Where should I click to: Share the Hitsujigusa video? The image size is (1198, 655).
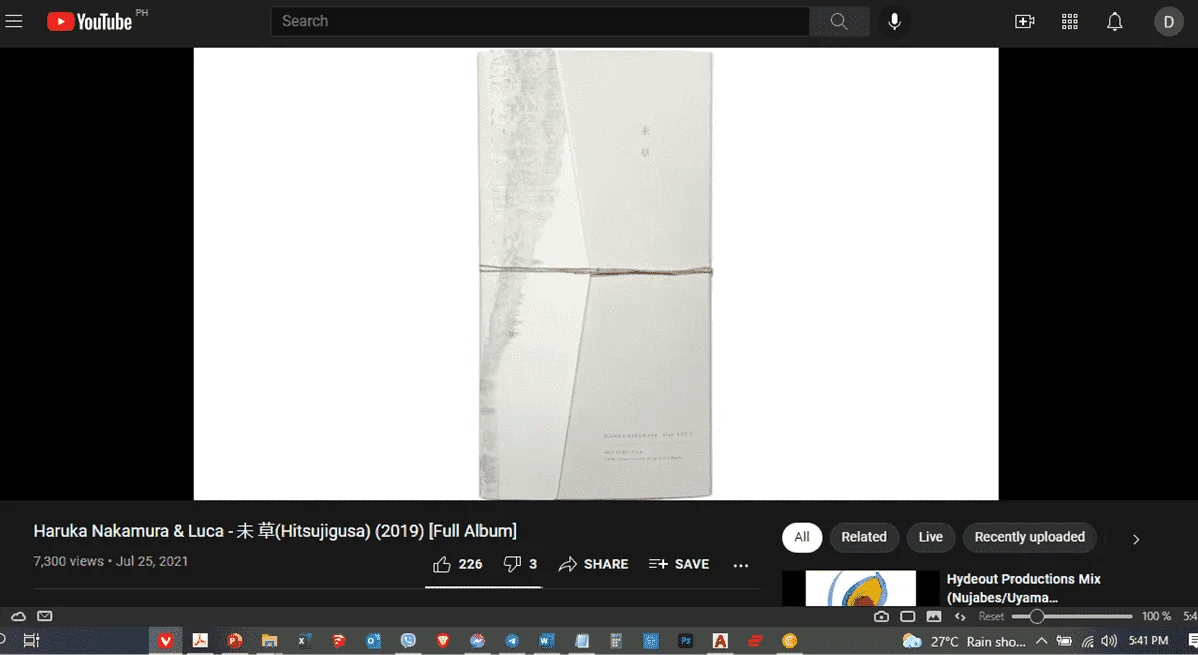coord(594,564)
